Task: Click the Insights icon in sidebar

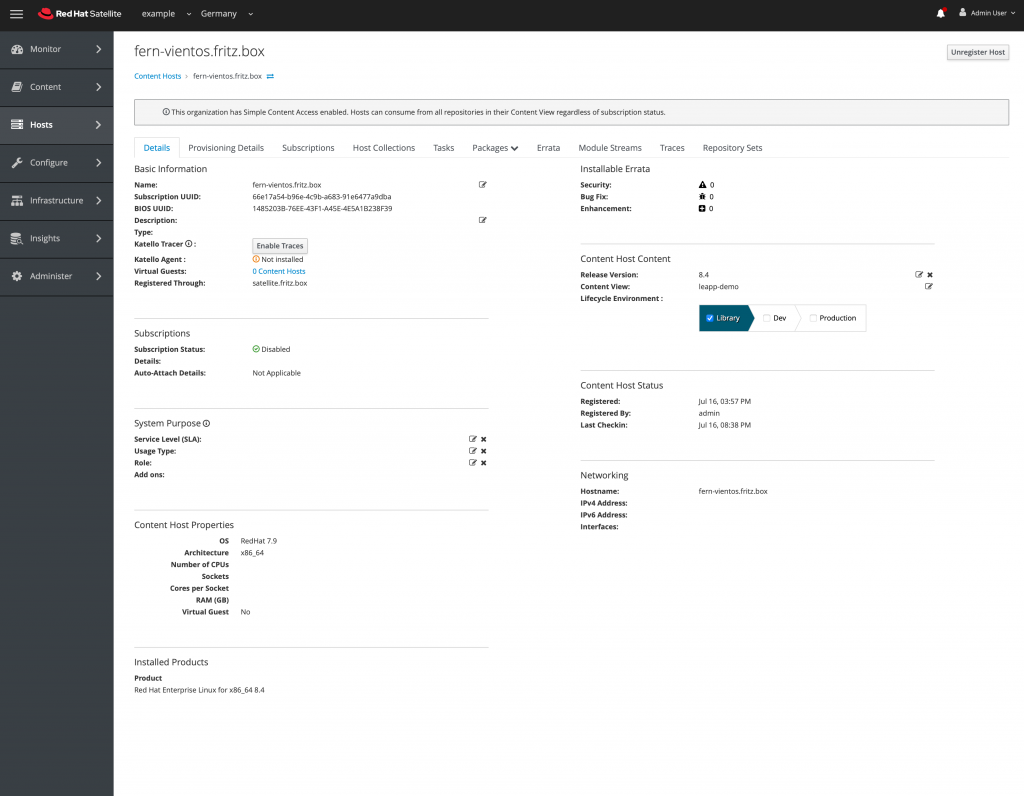Action: click(17, 238)
